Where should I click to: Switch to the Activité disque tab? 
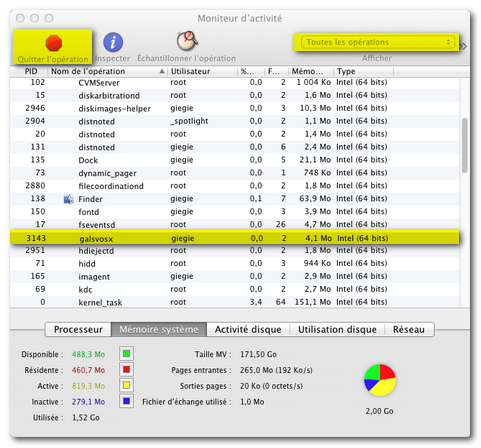(x=248, y=330)
